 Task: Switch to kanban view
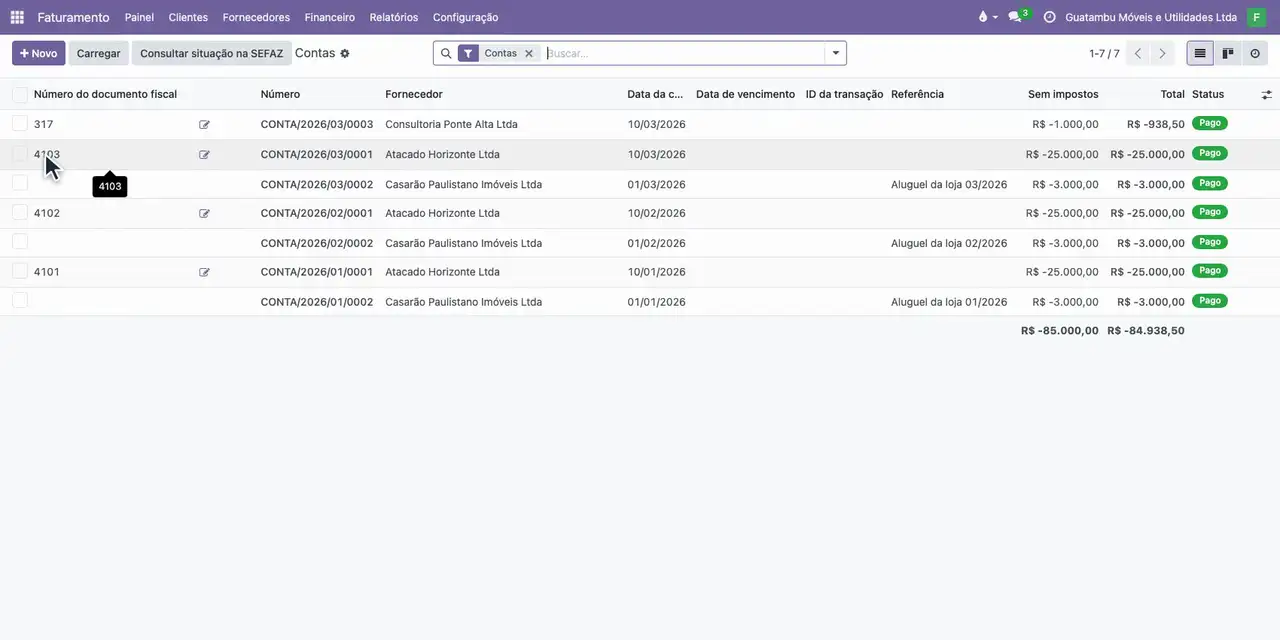click(x=1228, y=53)
